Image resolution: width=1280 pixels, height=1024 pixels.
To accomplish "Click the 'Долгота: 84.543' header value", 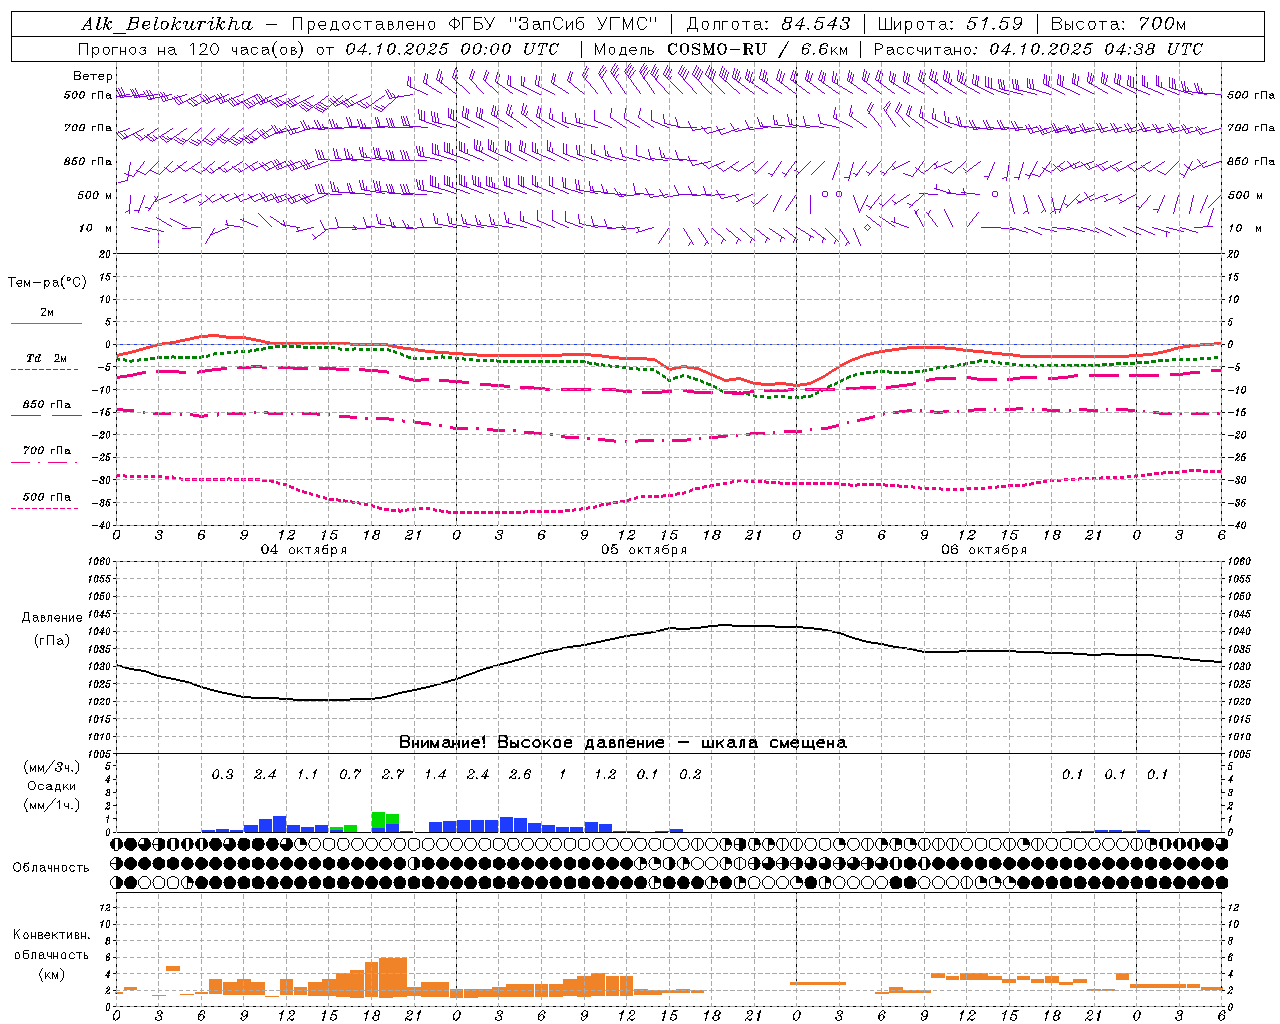I will click(x=769, y=24).
